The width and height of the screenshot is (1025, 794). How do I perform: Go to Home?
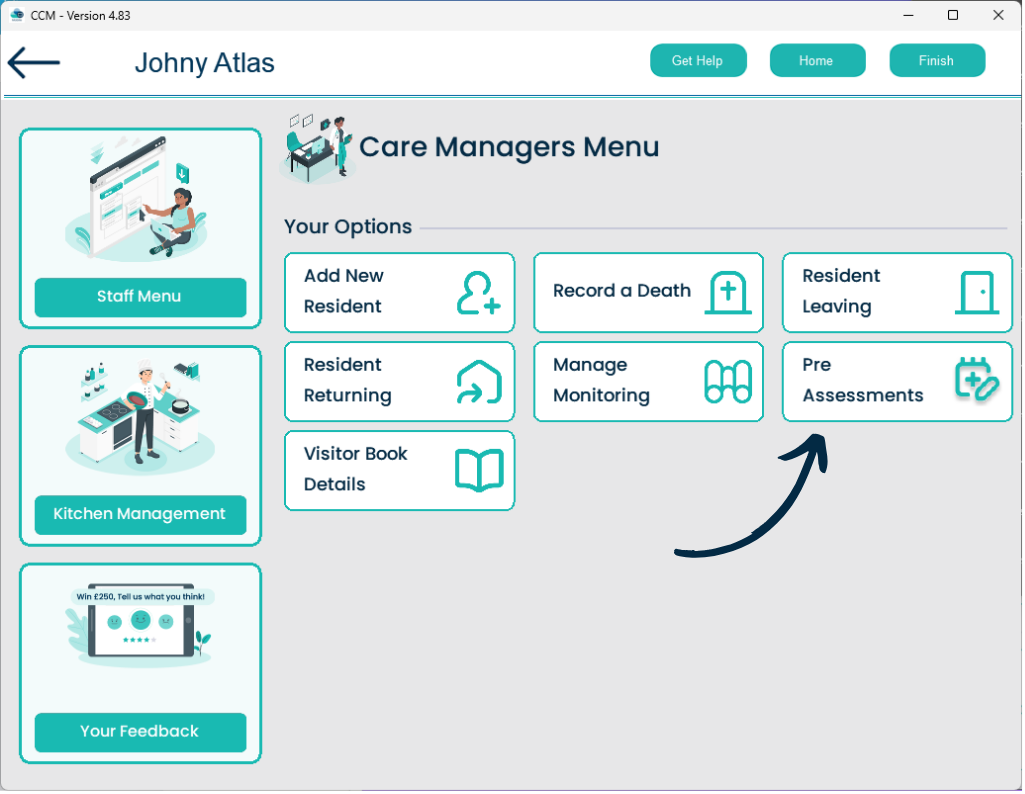pyautogui.click(x=816, y=61)
